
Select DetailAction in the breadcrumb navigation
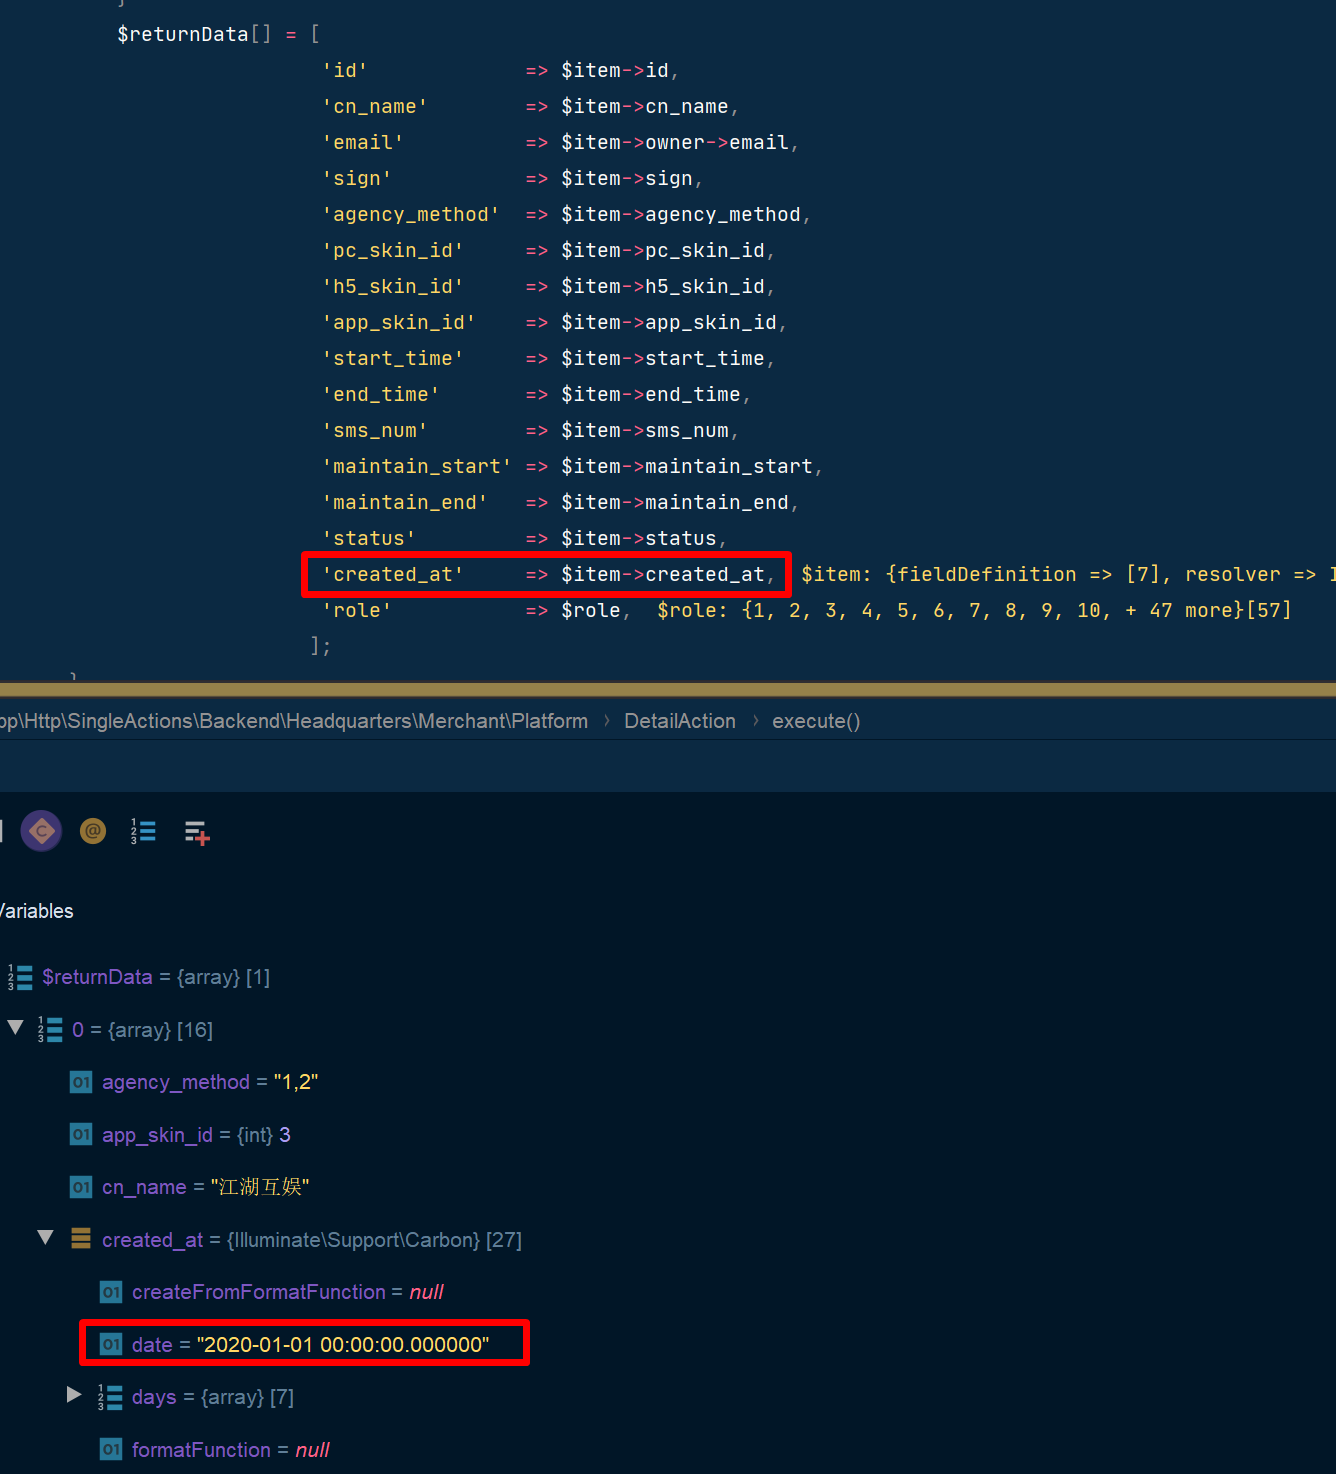click(680, 720)
